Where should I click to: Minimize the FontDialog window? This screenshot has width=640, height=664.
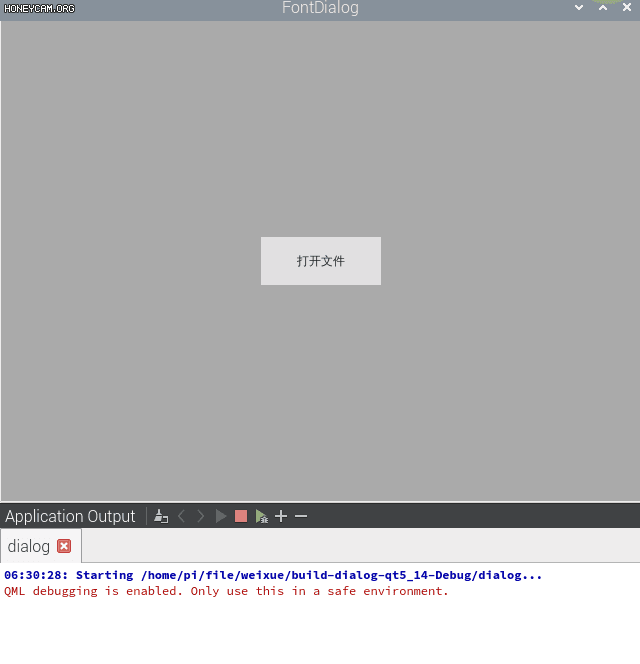pos(579,8)
